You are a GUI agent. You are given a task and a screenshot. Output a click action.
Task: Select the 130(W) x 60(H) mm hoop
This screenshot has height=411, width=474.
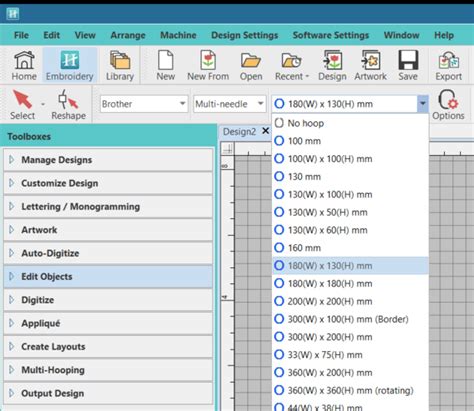pos(350,230)
